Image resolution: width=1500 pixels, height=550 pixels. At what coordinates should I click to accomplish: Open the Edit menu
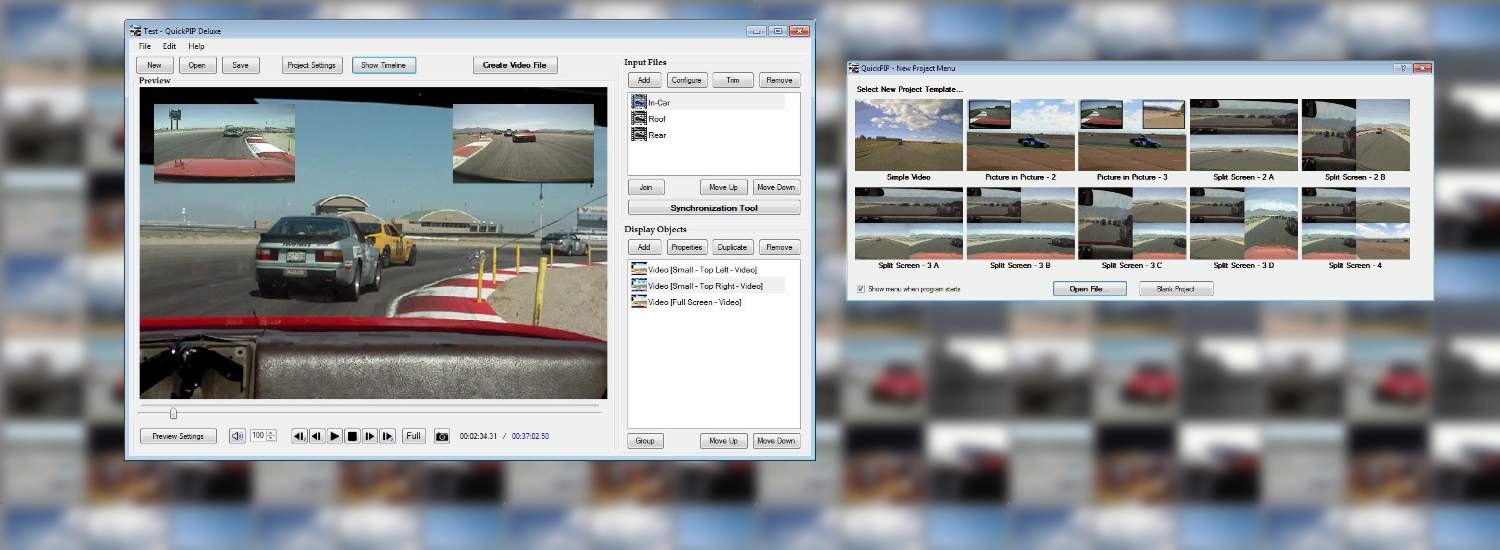[169, 46]
